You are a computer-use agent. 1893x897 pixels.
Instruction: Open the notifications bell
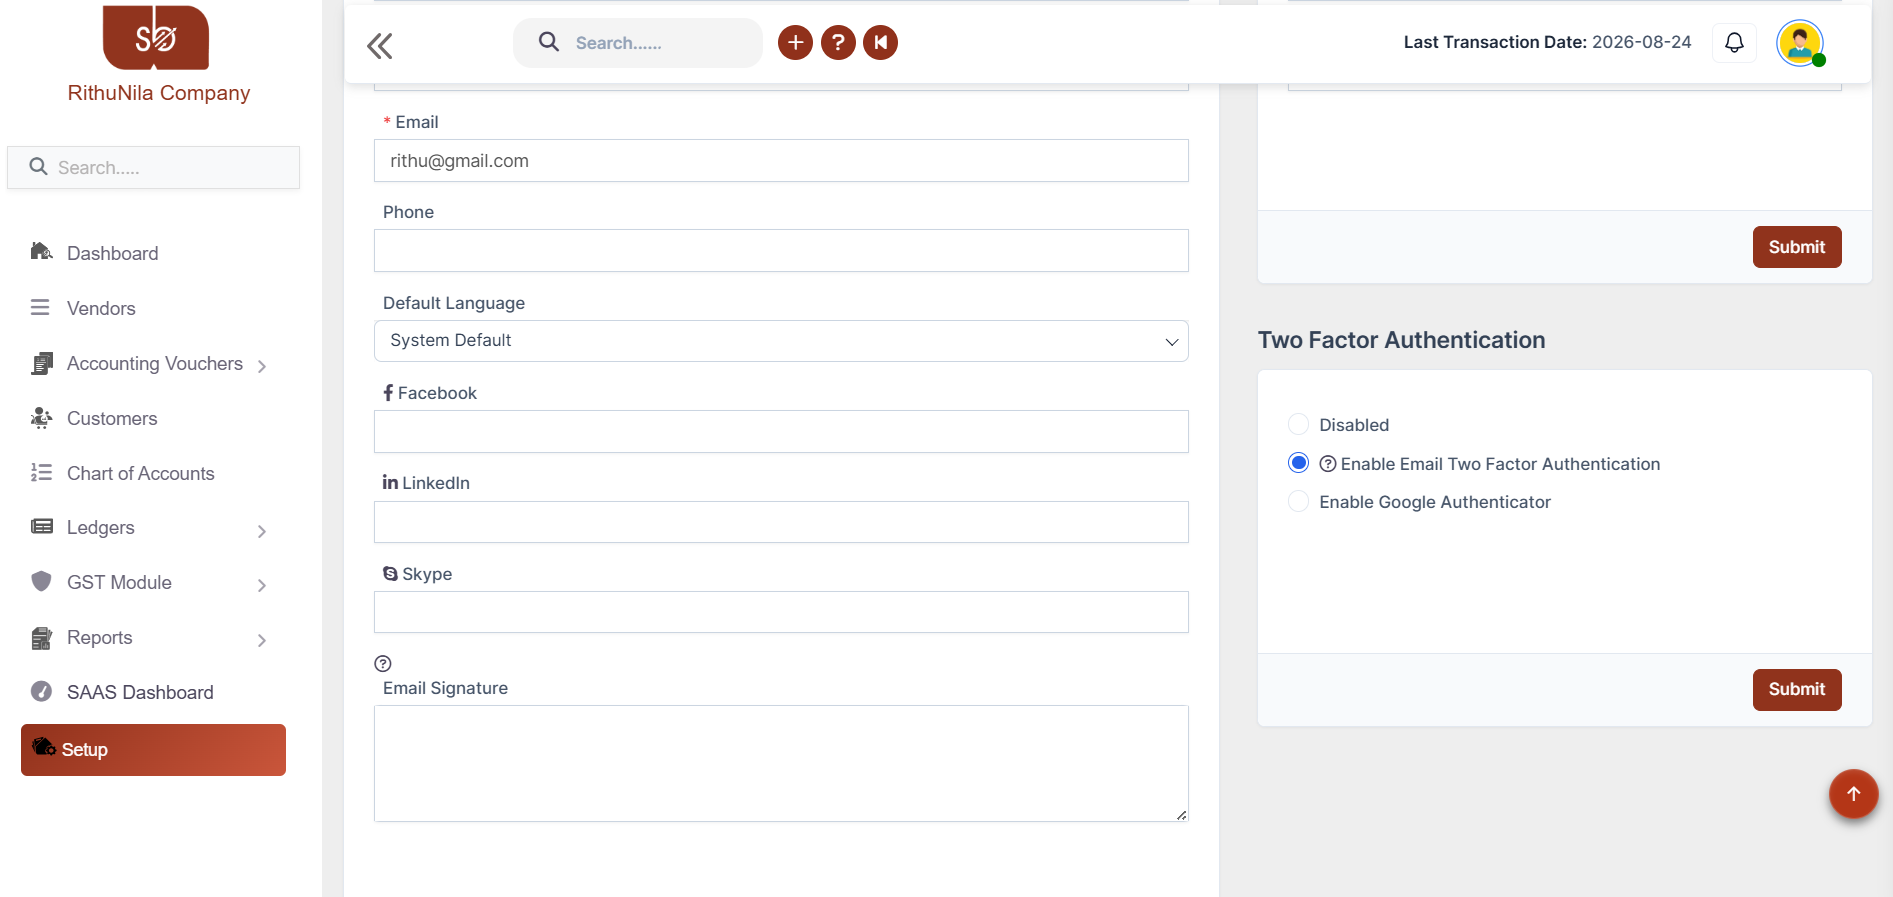pos(1735,42)
